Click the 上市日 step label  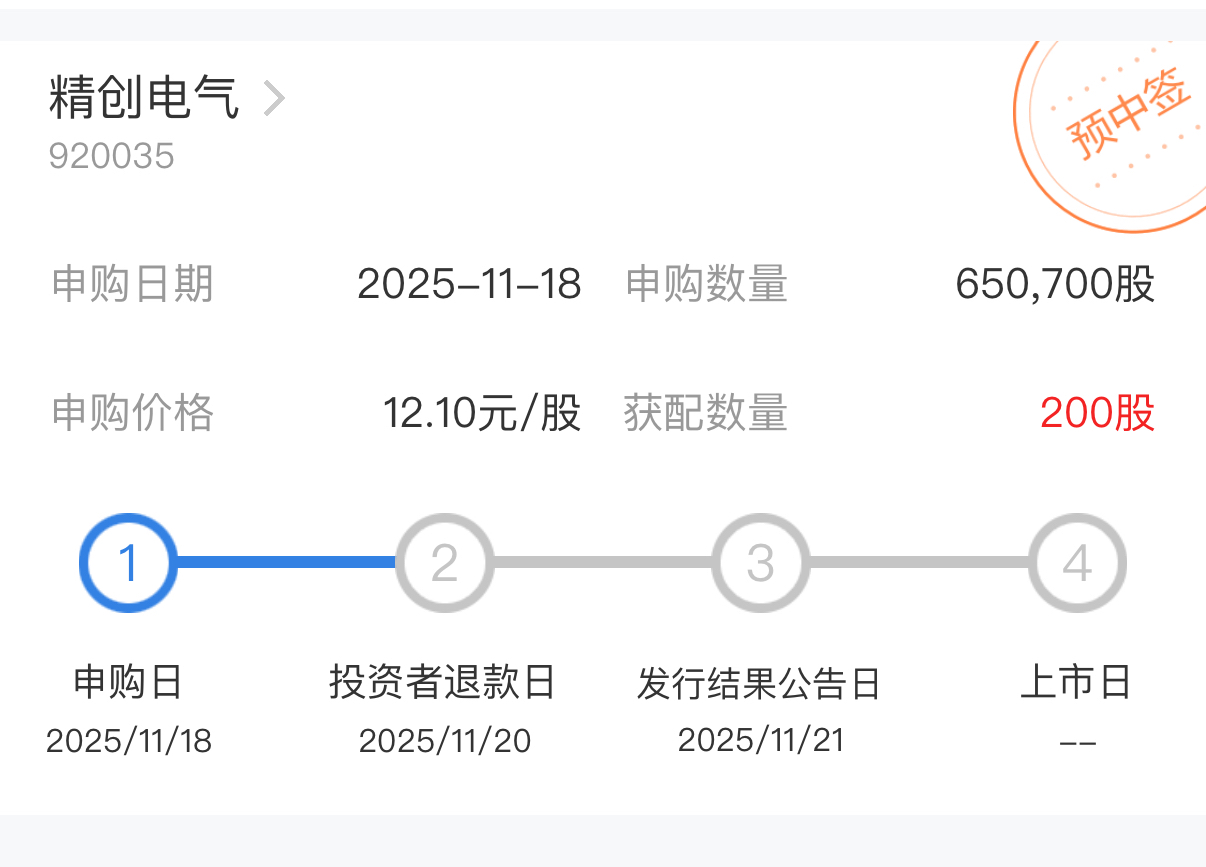point(1076,683)
